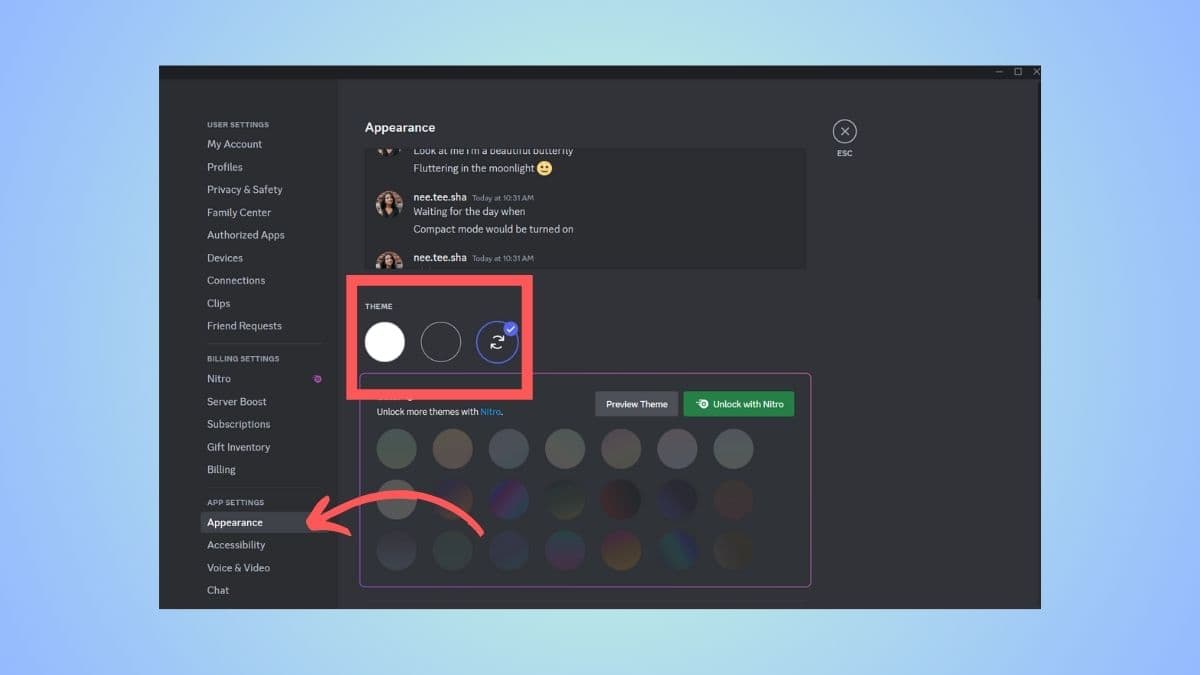Image resolution: width=1200 pixels, height=675 pixels.
Task: Click the smiley emoji after 'moonlight'
Action: (545, 168)
